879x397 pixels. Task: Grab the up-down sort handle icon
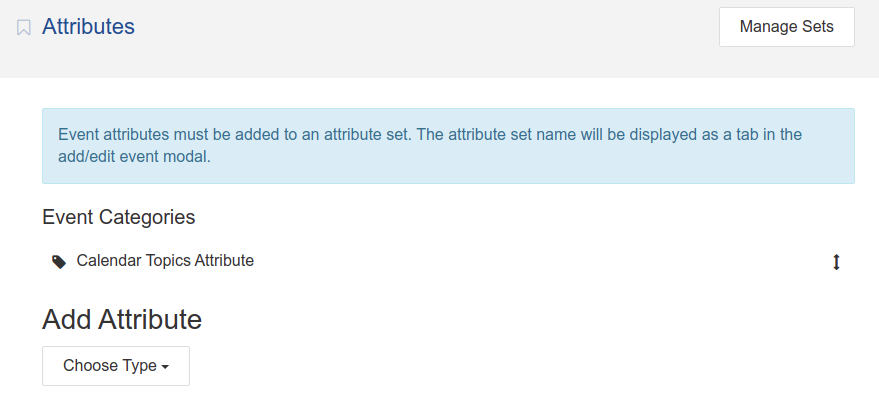[836, 262]
